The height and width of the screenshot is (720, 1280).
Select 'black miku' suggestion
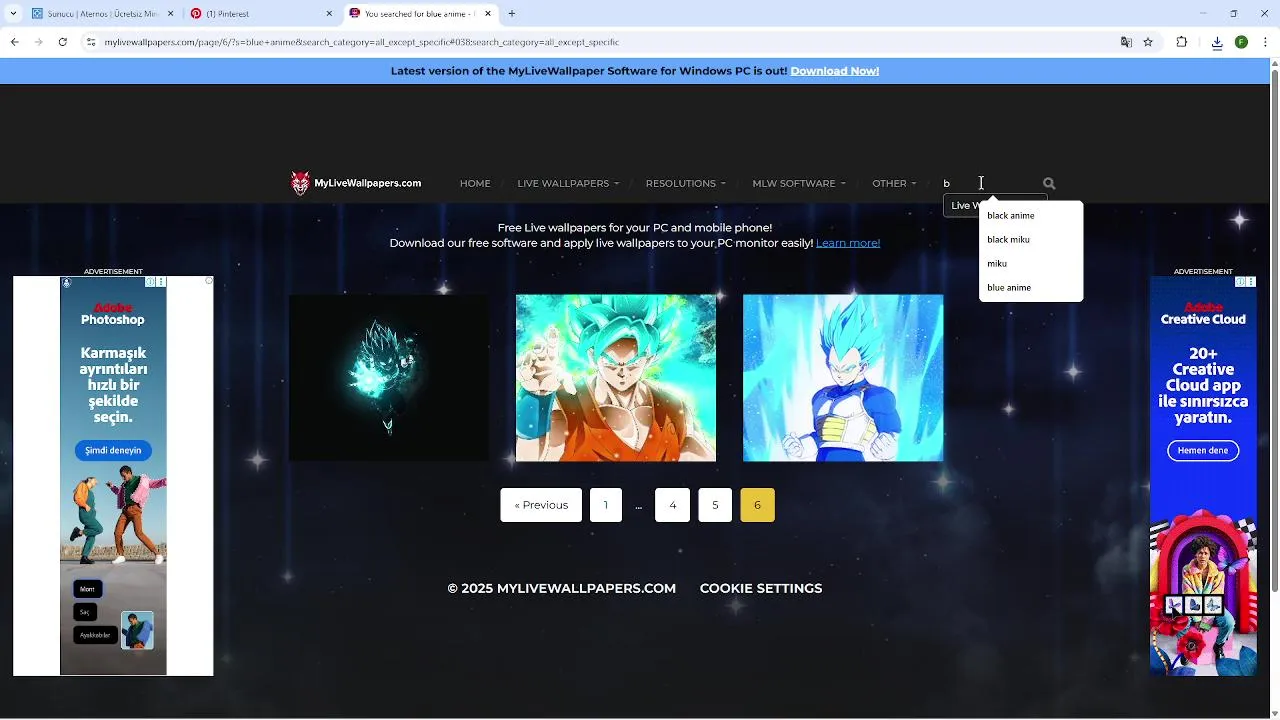[1031, 240]
